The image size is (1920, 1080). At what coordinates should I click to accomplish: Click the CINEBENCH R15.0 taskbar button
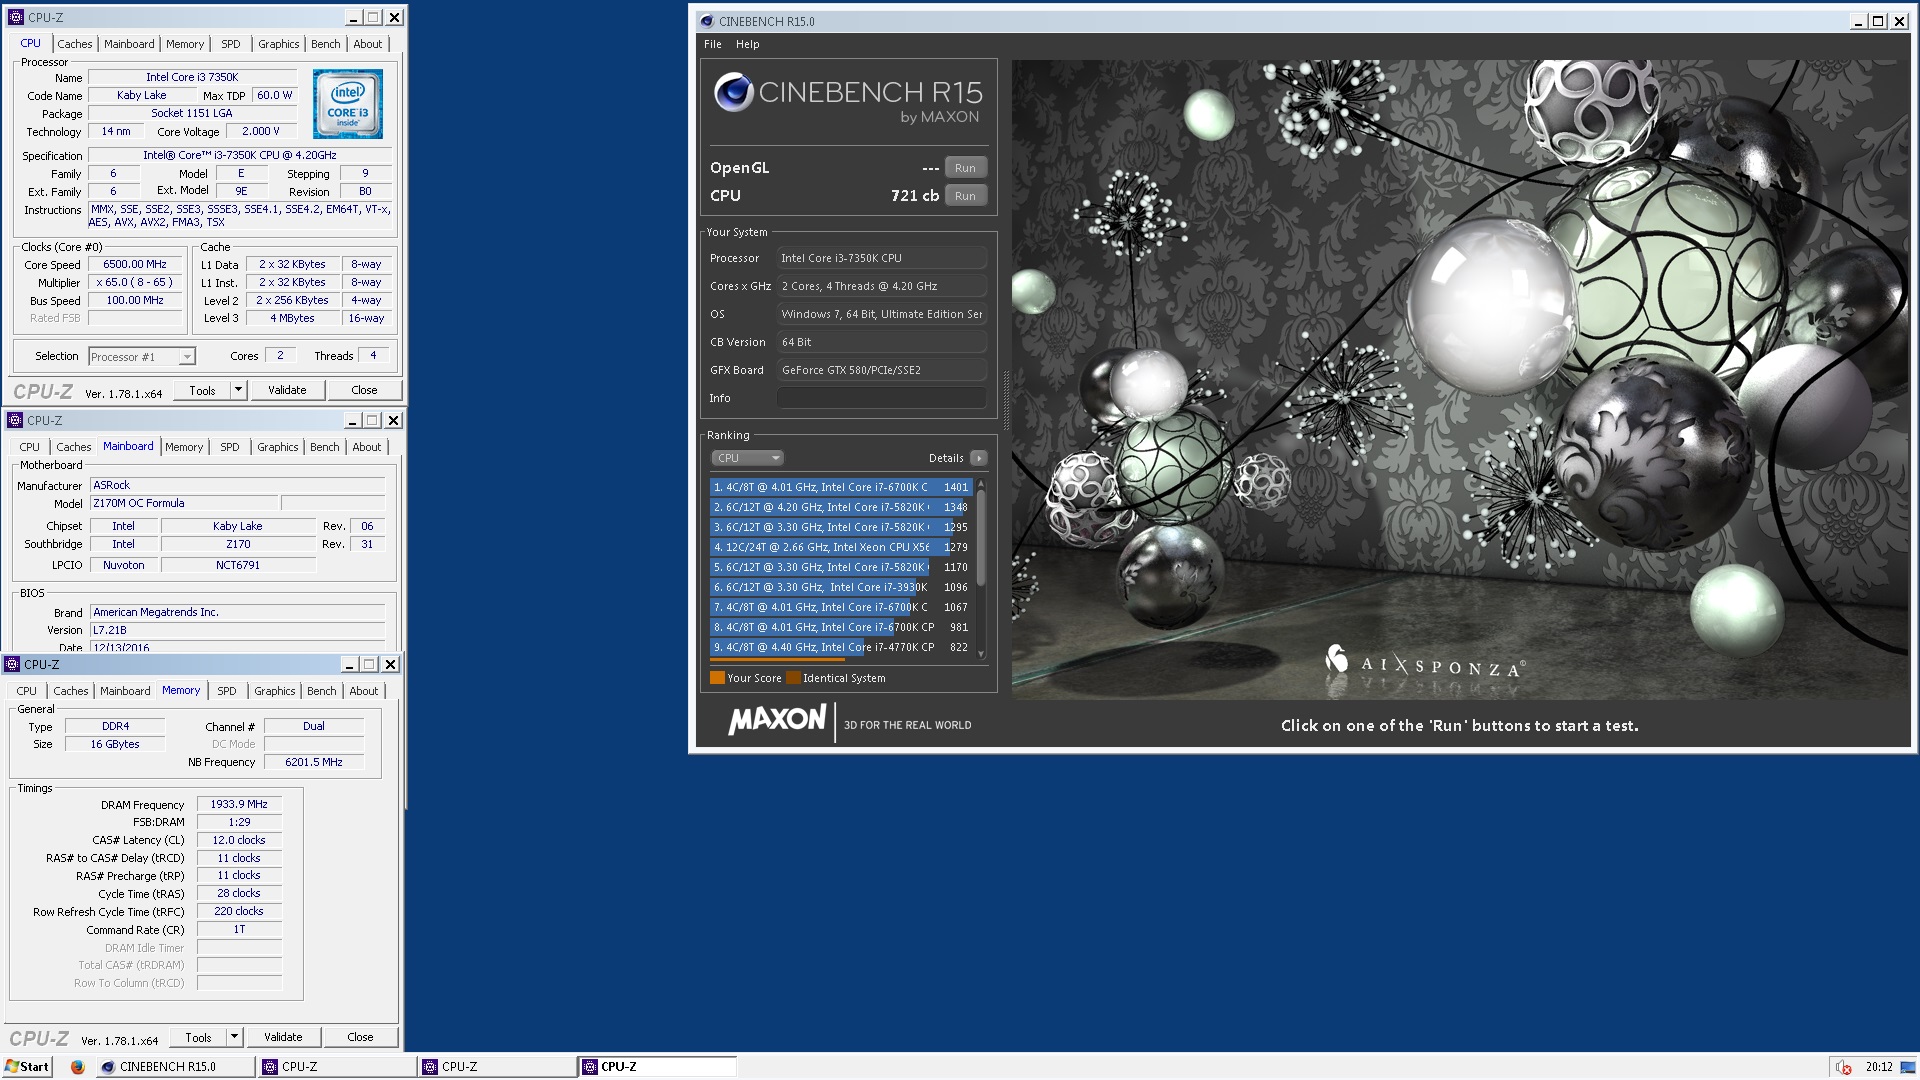[x=175, y=1067]
